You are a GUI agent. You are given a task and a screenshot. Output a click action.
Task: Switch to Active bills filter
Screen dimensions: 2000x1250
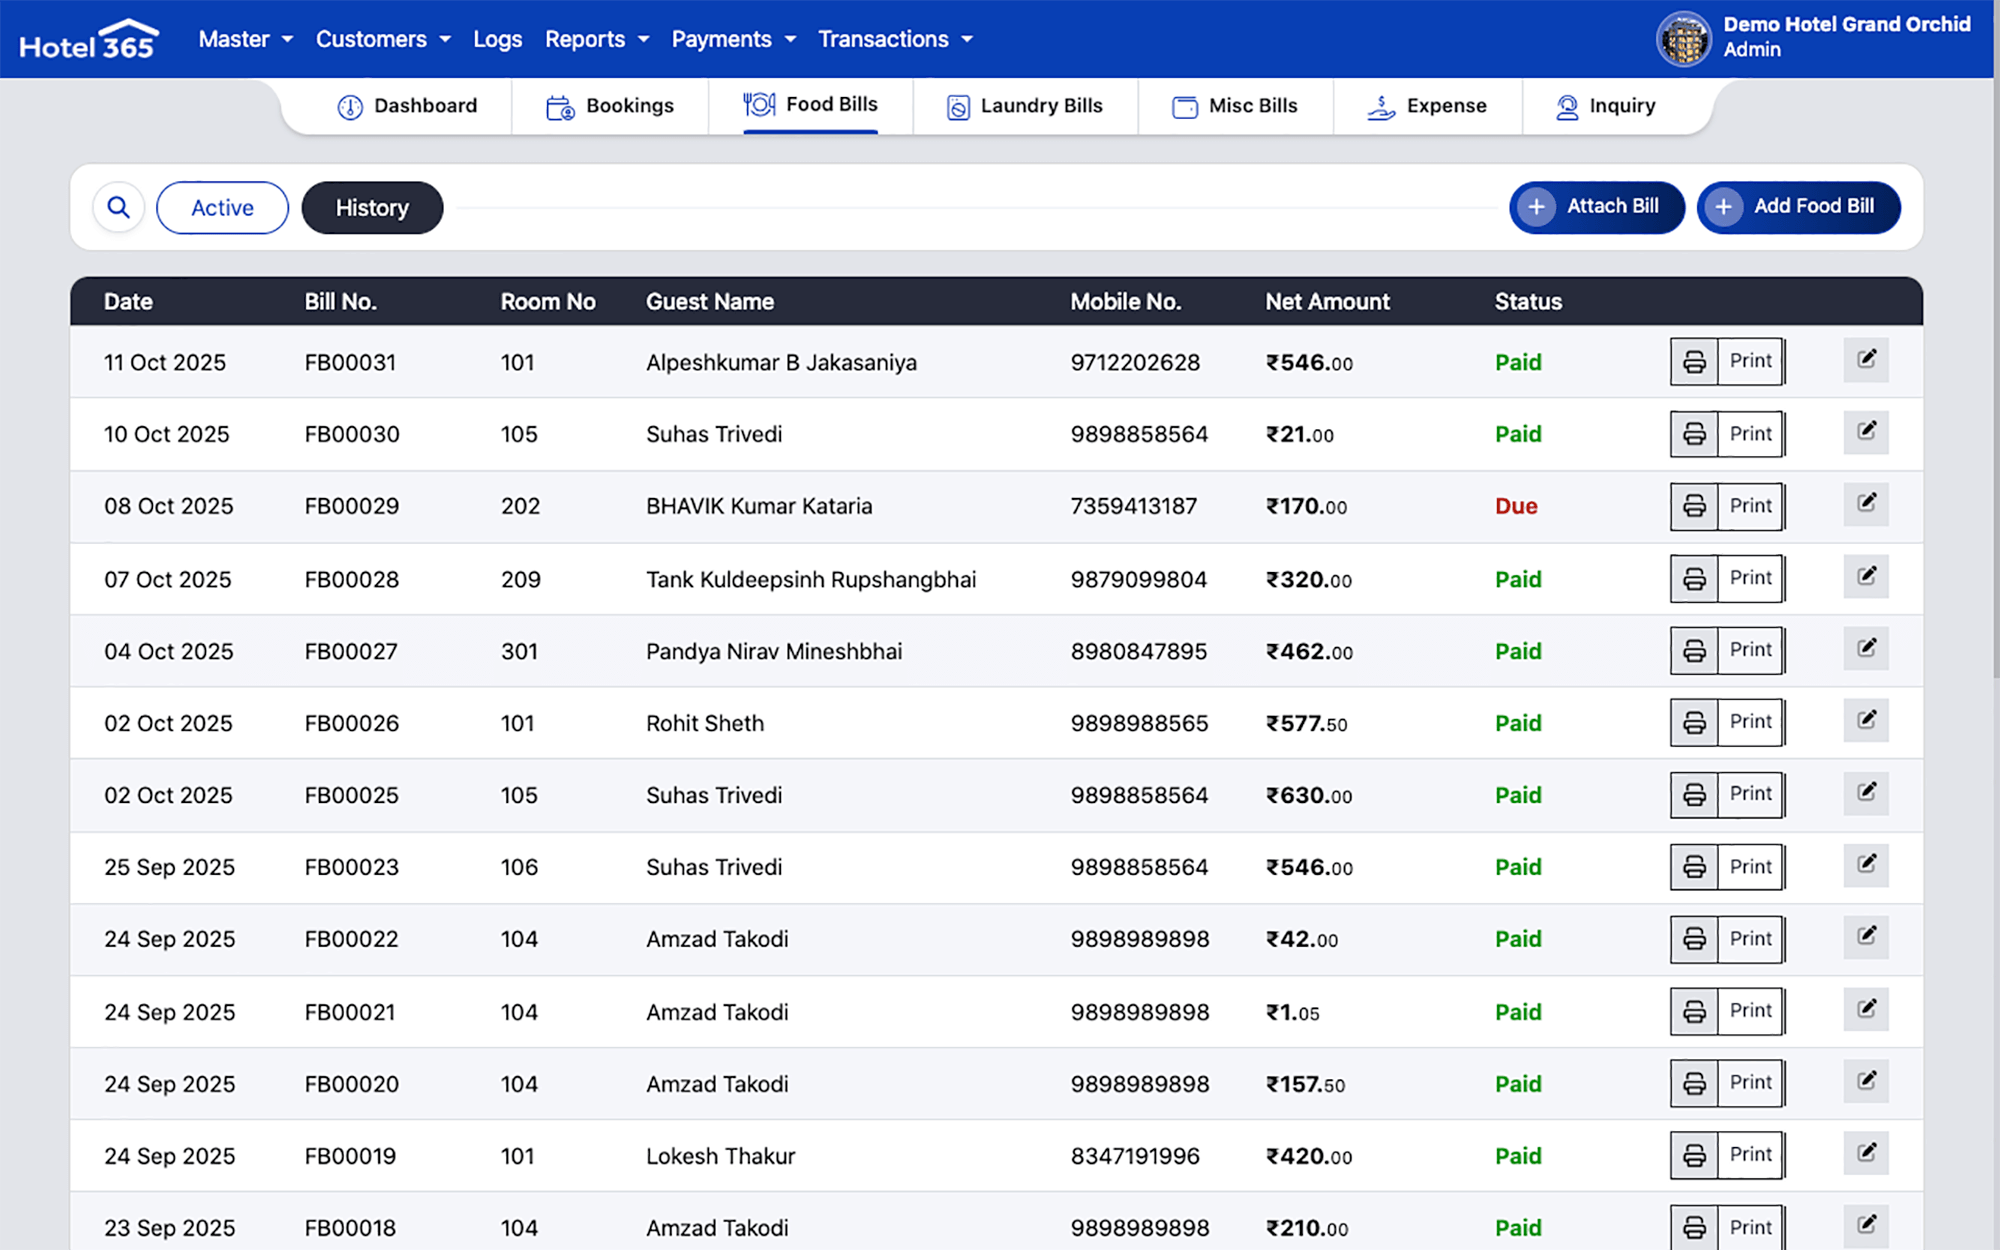tap(222, 208)
